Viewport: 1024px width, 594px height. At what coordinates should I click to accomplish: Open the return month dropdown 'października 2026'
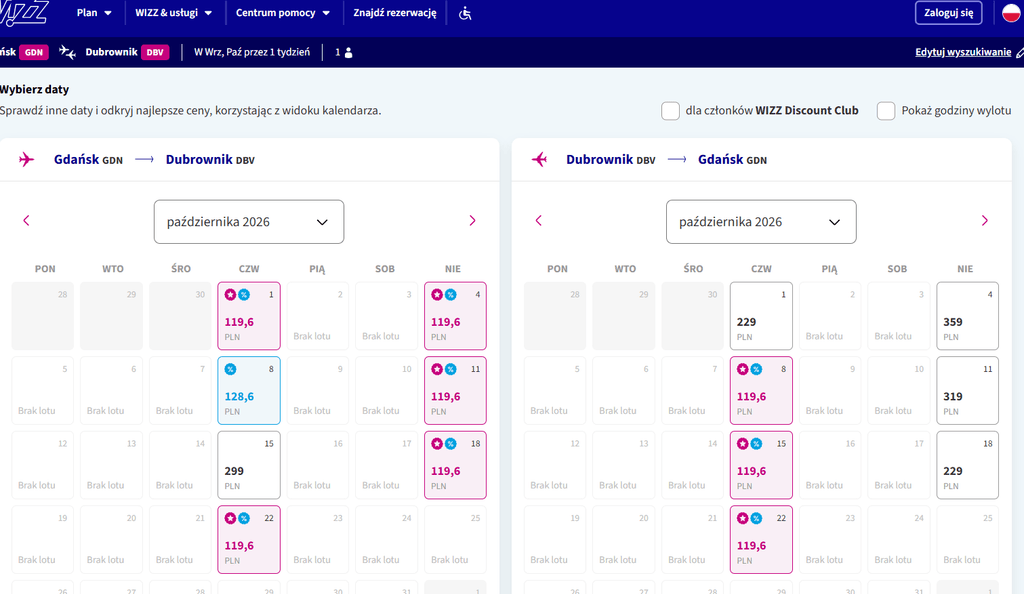point(761,222)
